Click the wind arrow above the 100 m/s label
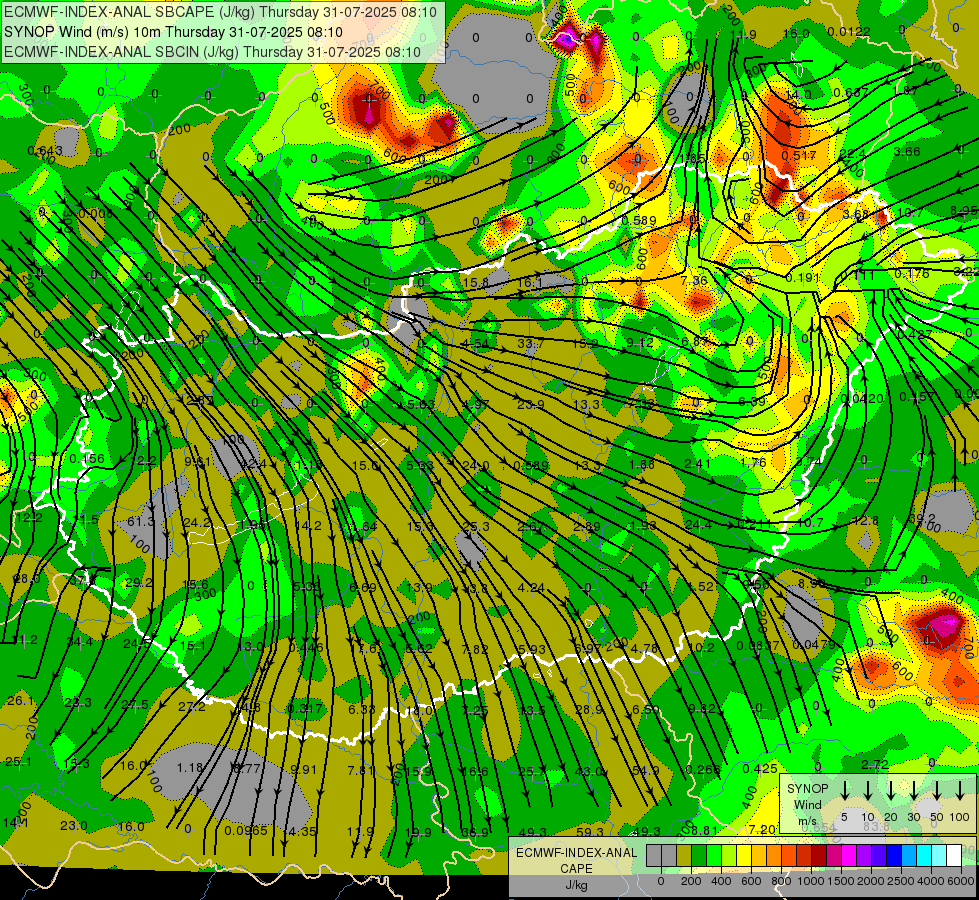Viewport: 979px width, 900px height. (960, 790)
